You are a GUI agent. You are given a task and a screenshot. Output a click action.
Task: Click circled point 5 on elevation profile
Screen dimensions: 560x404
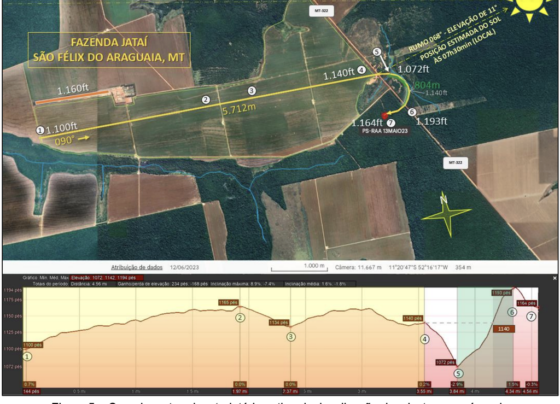pyautogui.click(x=459, y=373)
